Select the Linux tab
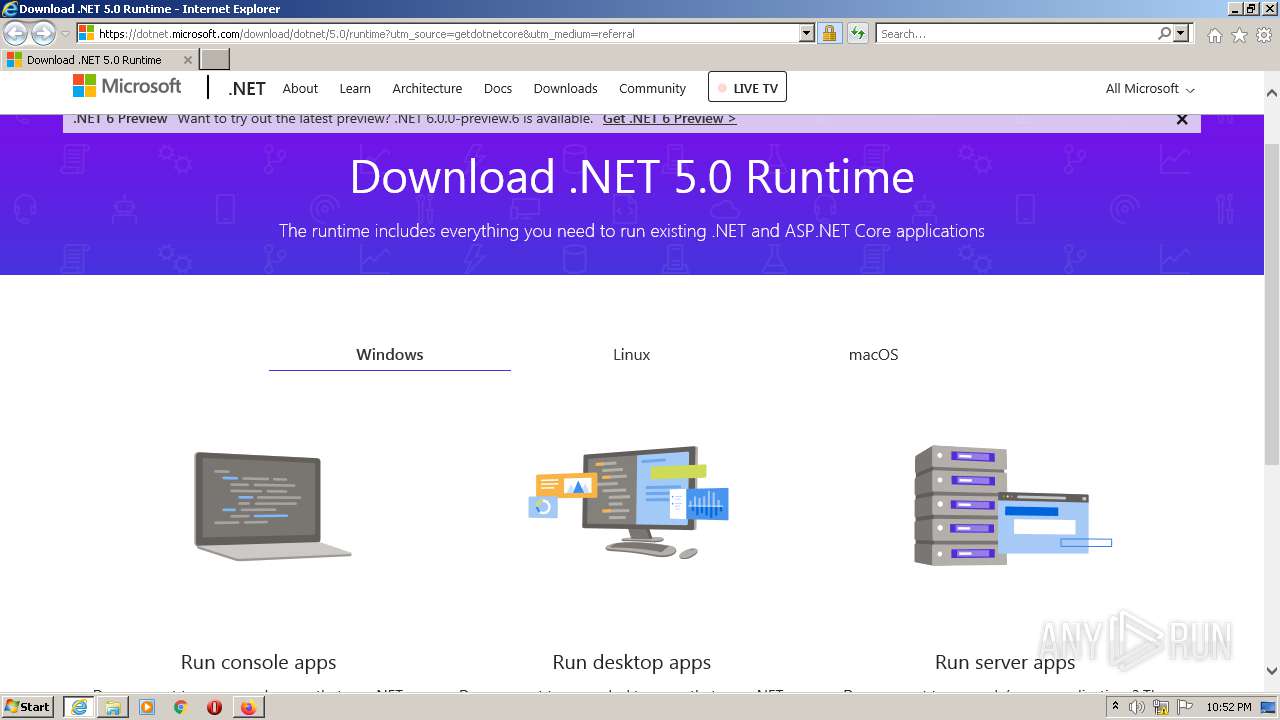Viewport: 1280px width, 720px height. point(631,354)
